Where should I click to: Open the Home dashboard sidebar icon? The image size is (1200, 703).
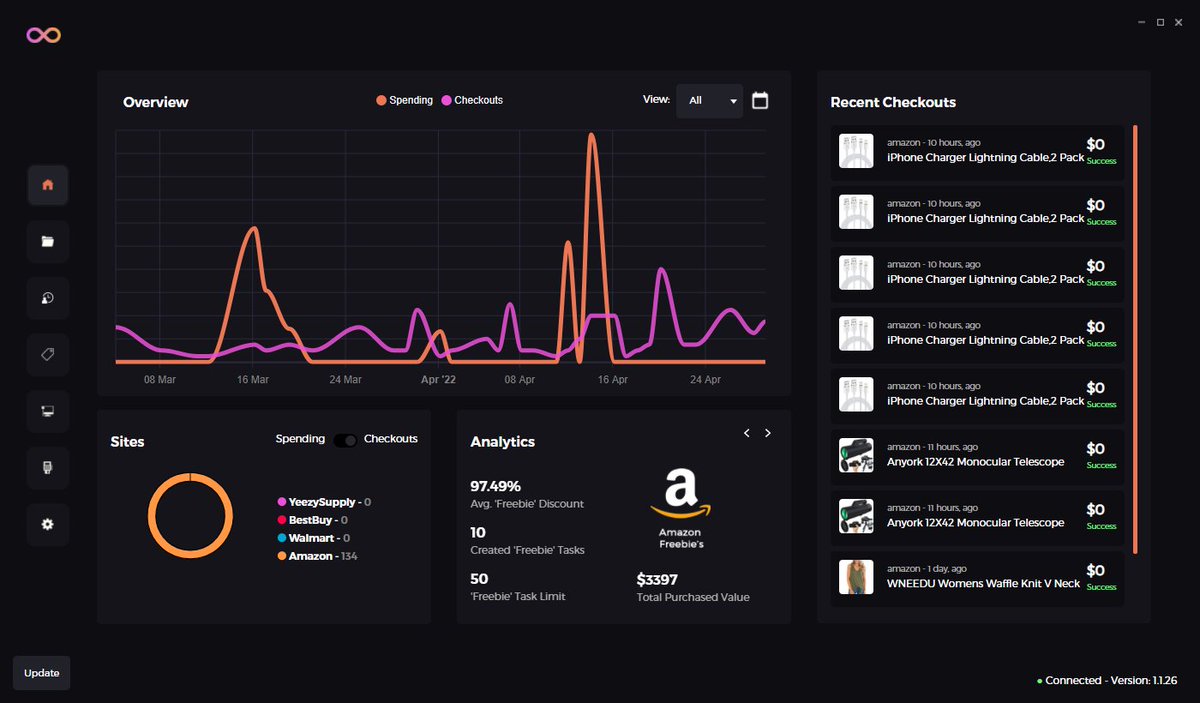48,185
